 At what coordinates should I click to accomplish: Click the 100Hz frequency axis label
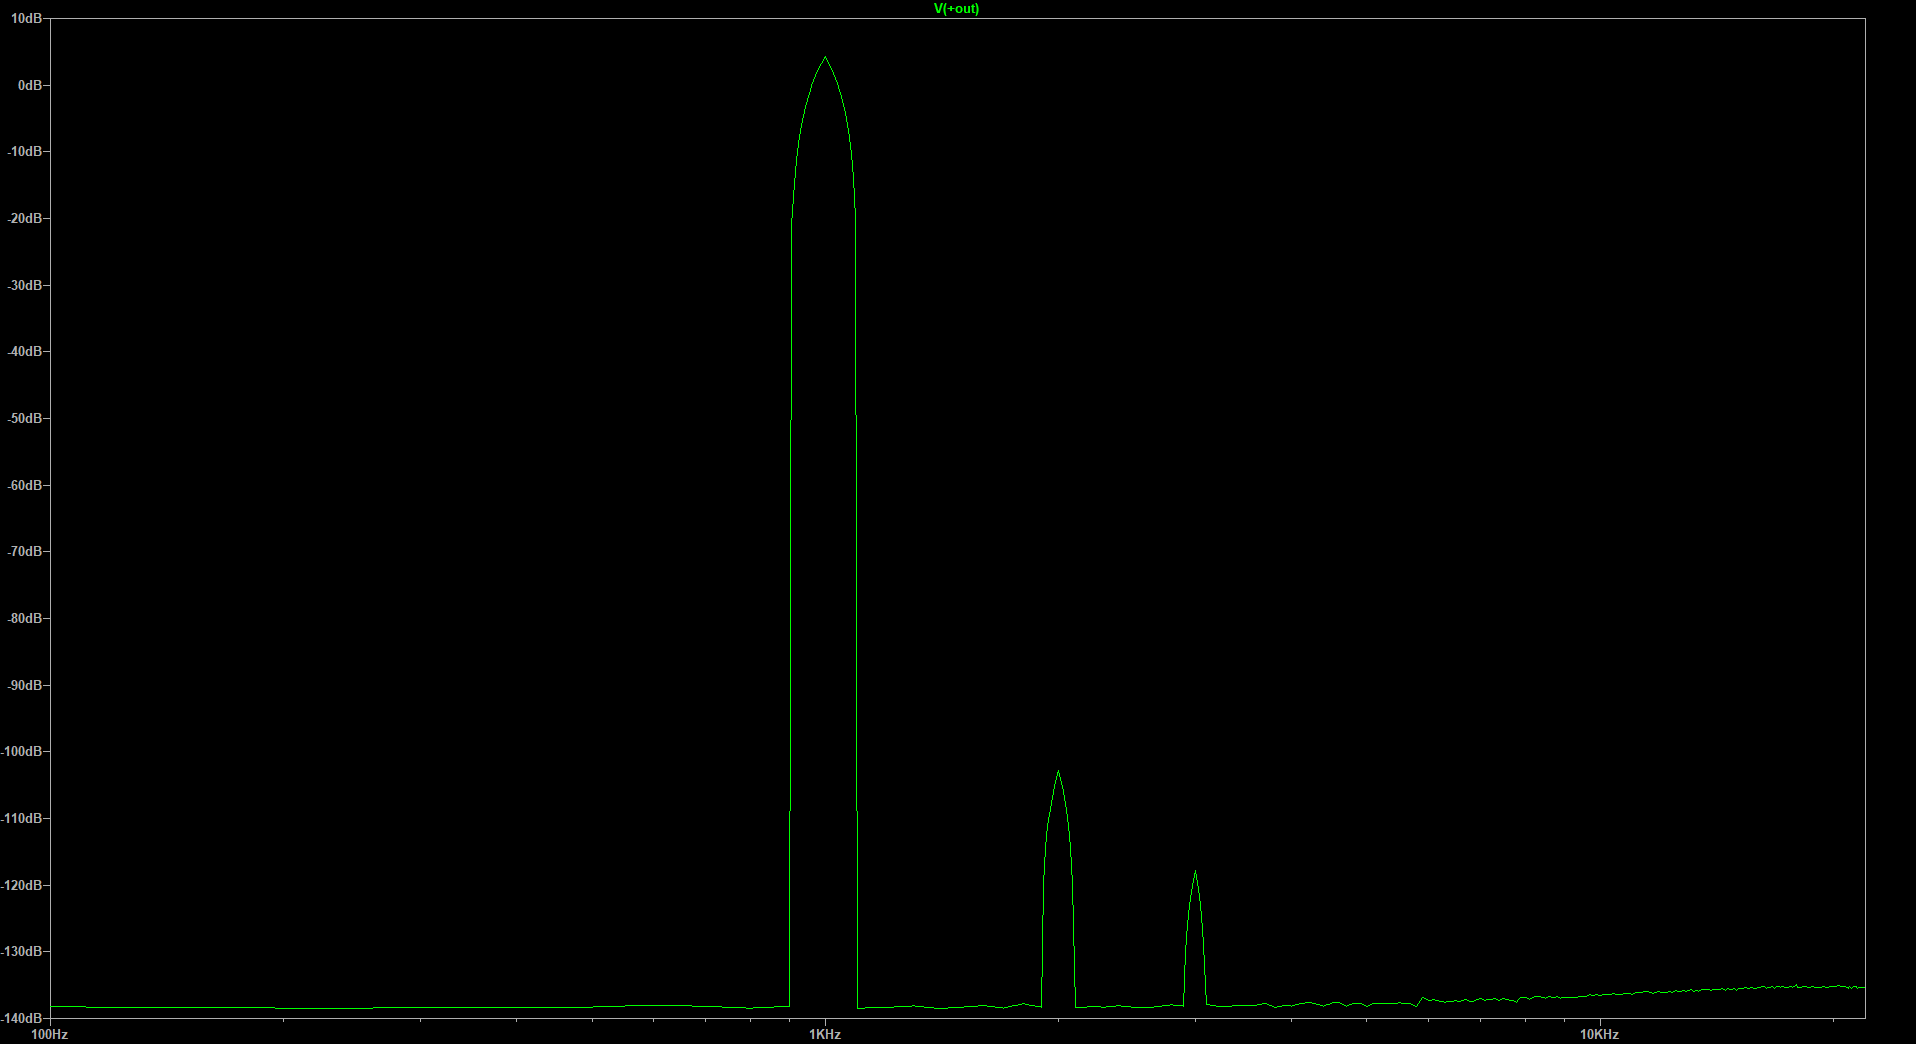click(50, 1035)
